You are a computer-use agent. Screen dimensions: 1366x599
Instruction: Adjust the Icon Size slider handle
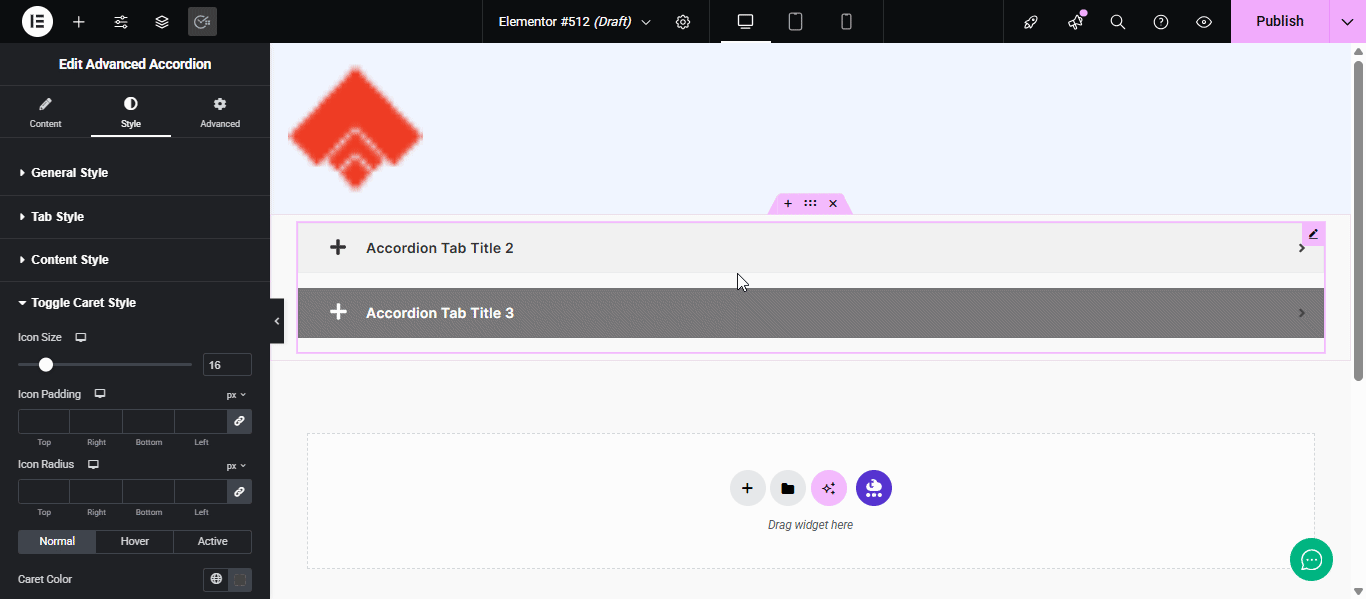[x=46, y=364]
